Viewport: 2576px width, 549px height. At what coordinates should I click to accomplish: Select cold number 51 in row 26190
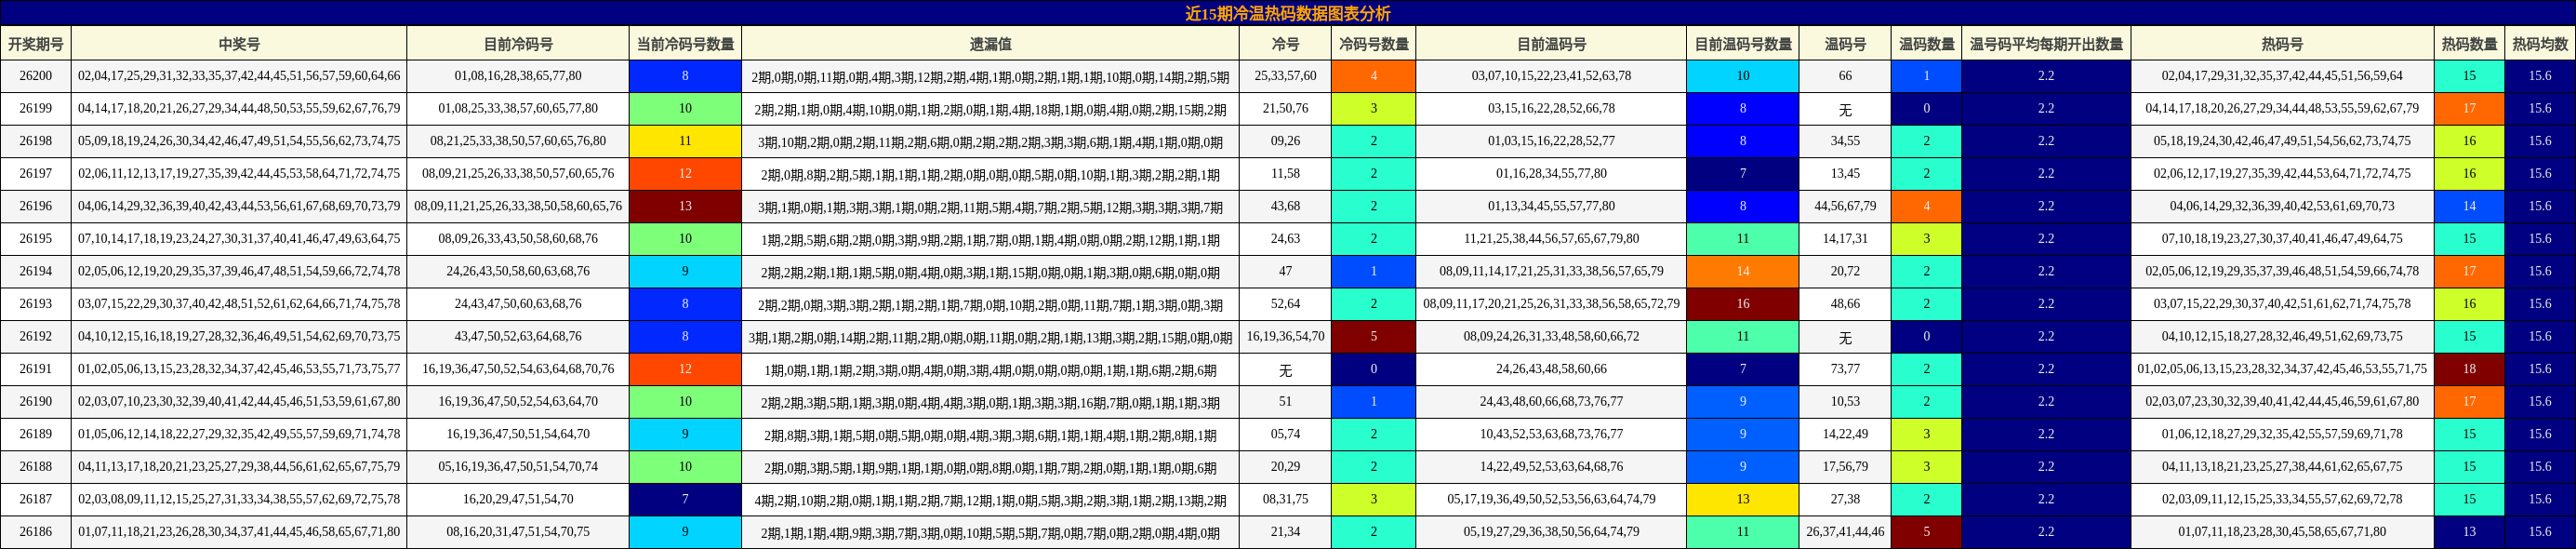1285,402
